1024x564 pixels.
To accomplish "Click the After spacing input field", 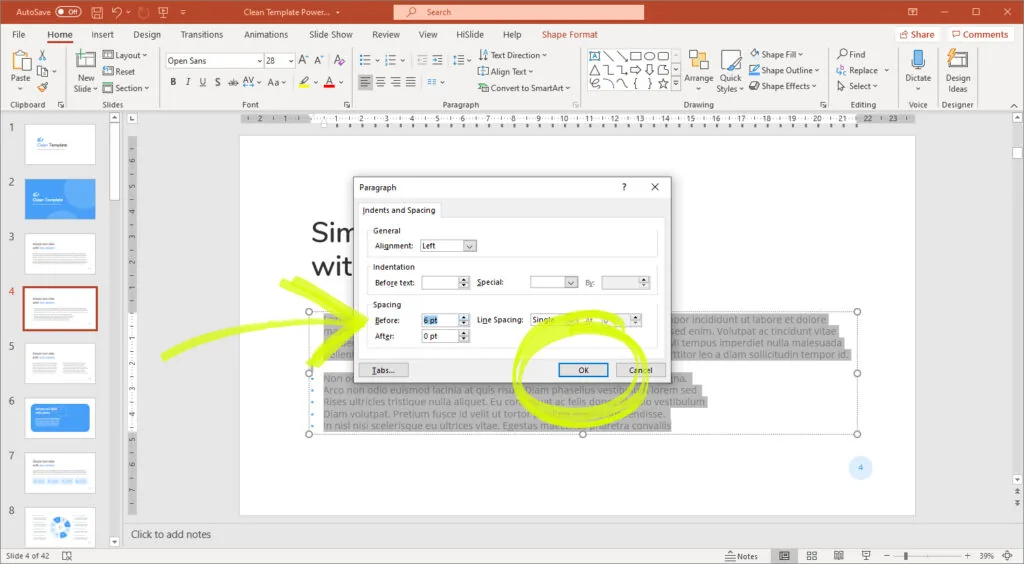I will (x=440, y=336).
